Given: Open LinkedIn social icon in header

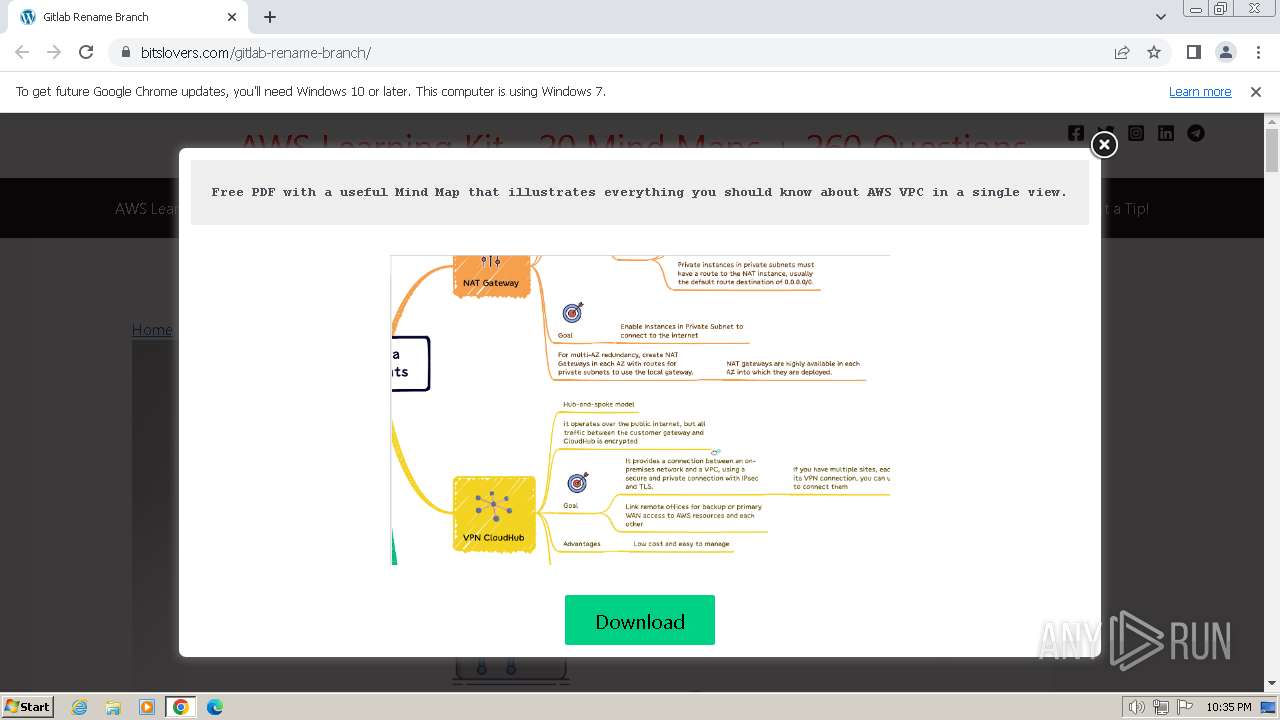Looking at the screenshot, I should click(x=1166, y=133).
